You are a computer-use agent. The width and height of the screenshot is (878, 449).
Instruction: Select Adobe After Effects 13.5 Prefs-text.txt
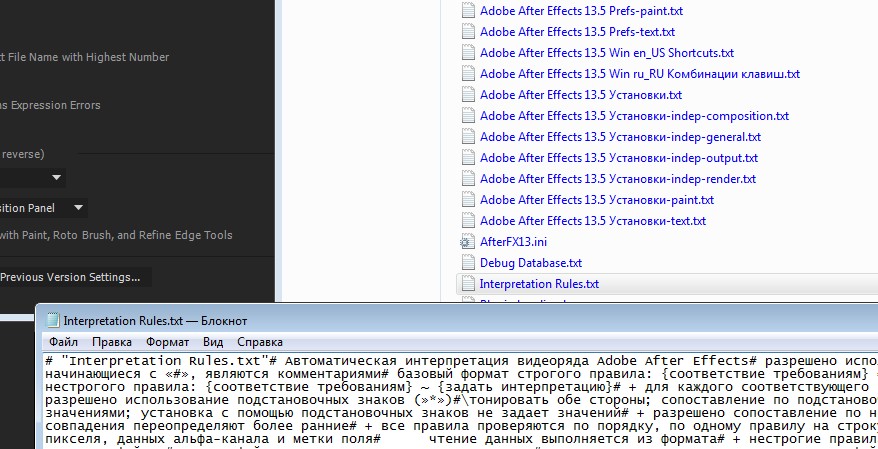[577, 32]
